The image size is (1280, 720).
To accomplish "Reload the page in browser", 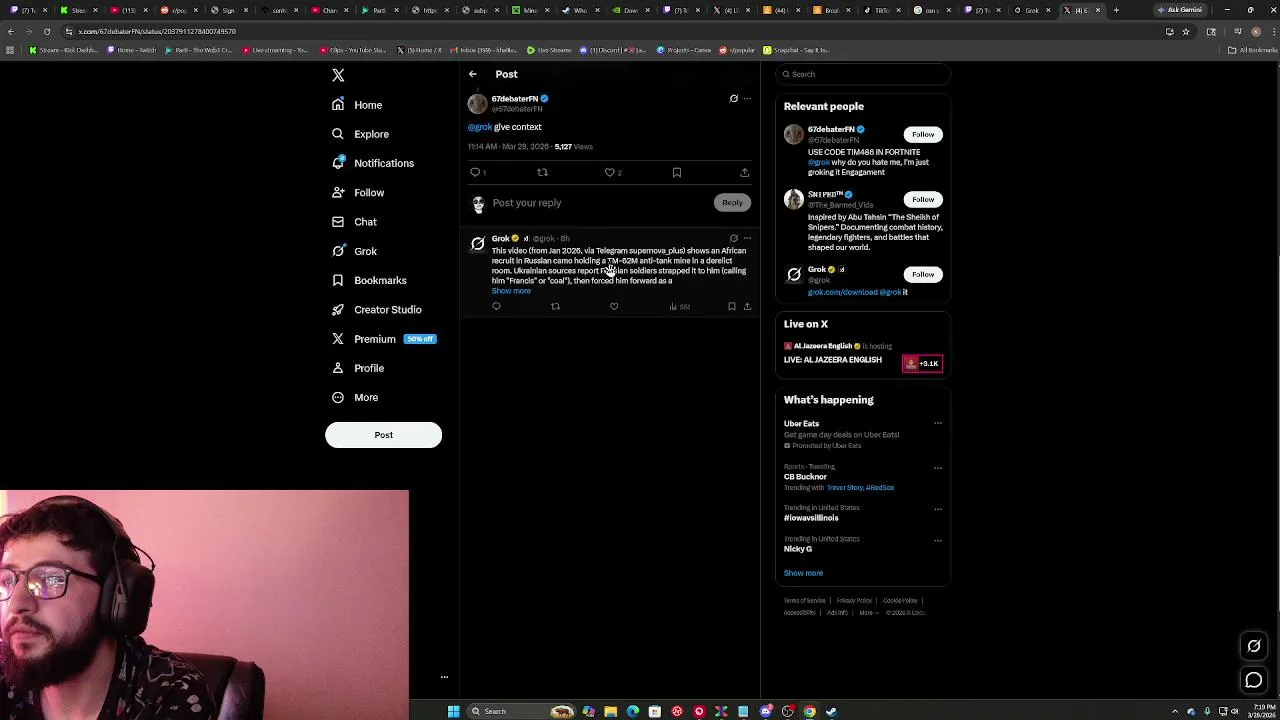I will coord(46,31).
